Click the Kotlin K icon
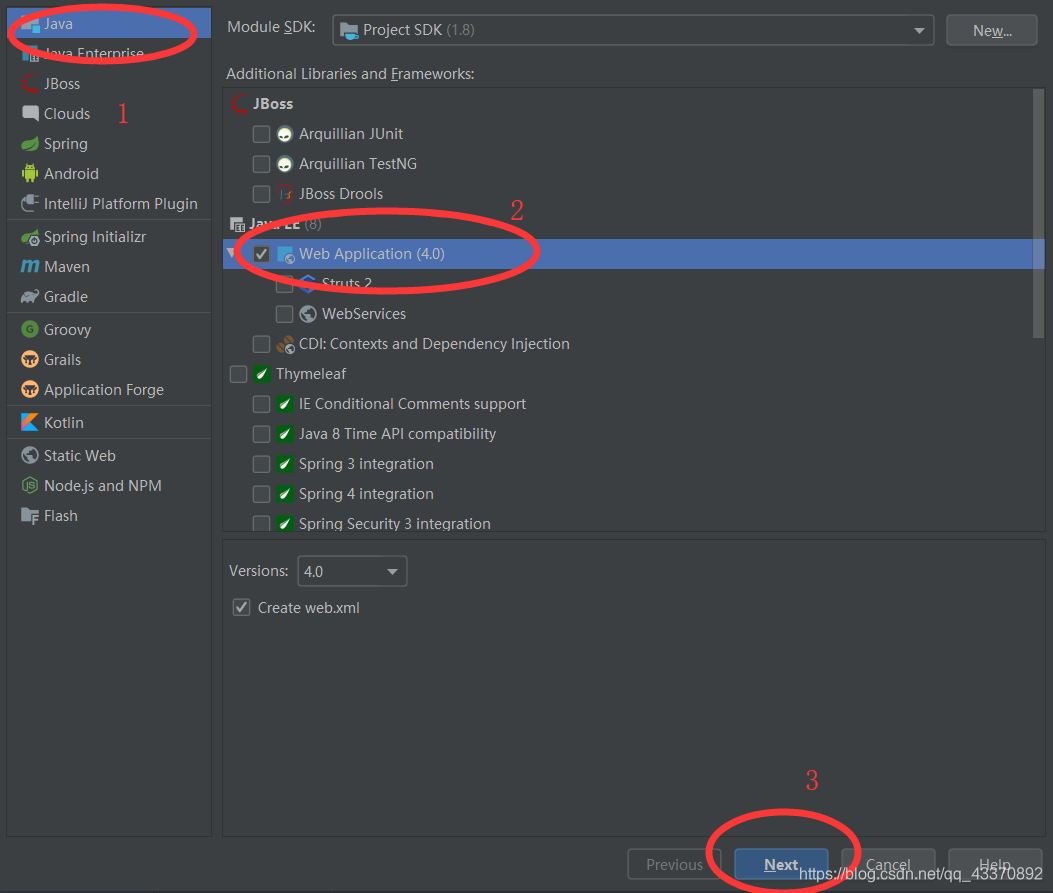Viewport: 1053px width, 893px height. tap(30, 422)
